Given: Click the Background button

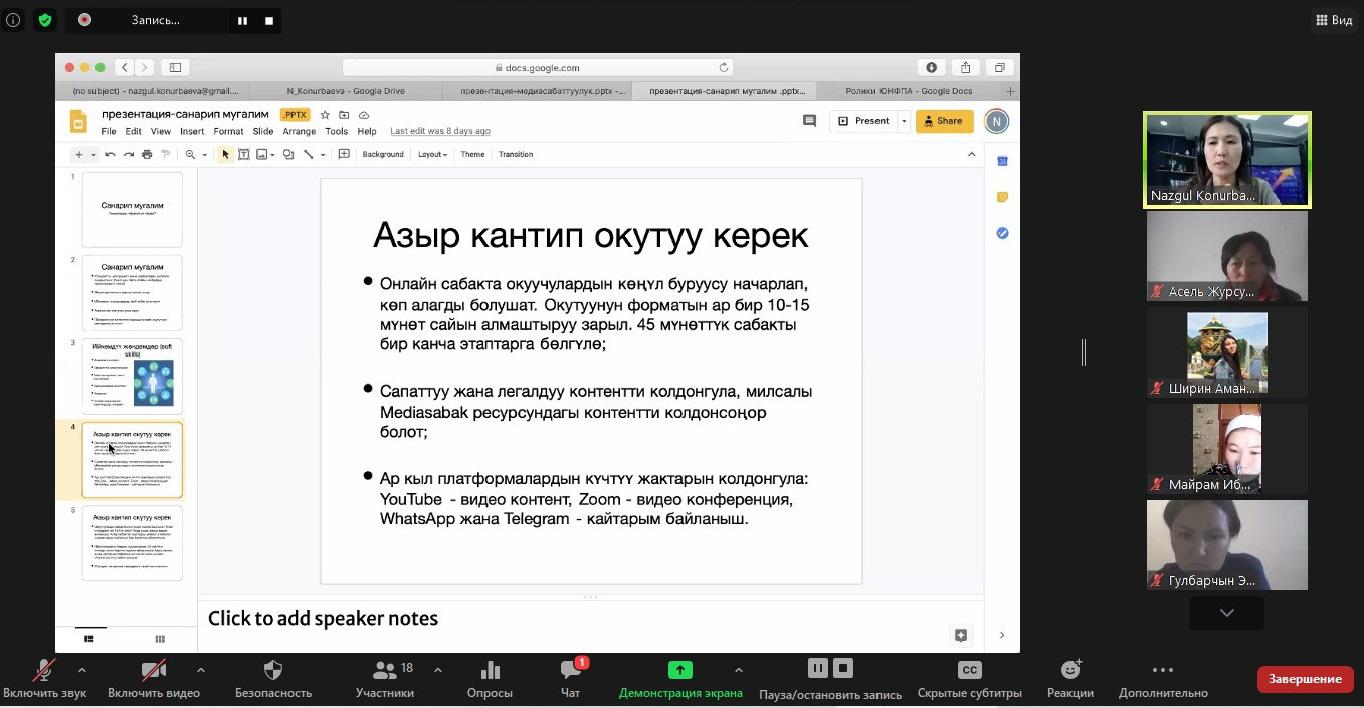Looking at the screenshot, I should point(383,154).
